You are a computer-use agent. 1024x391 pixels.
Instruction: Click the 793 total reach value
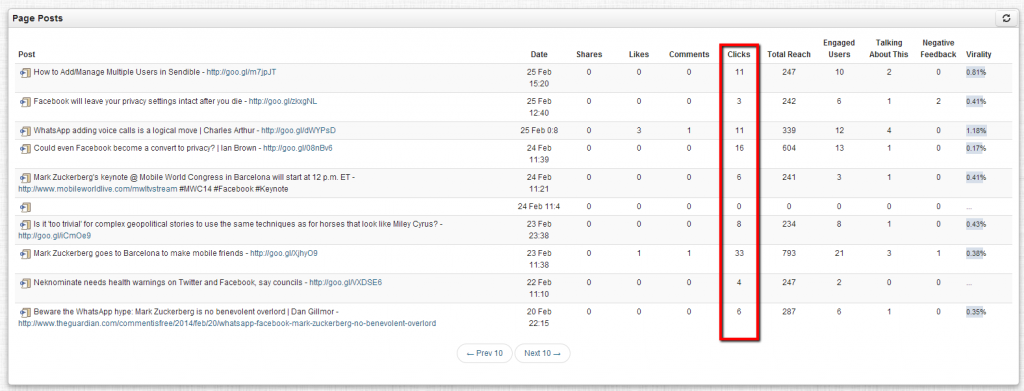(x=789, y=253)
